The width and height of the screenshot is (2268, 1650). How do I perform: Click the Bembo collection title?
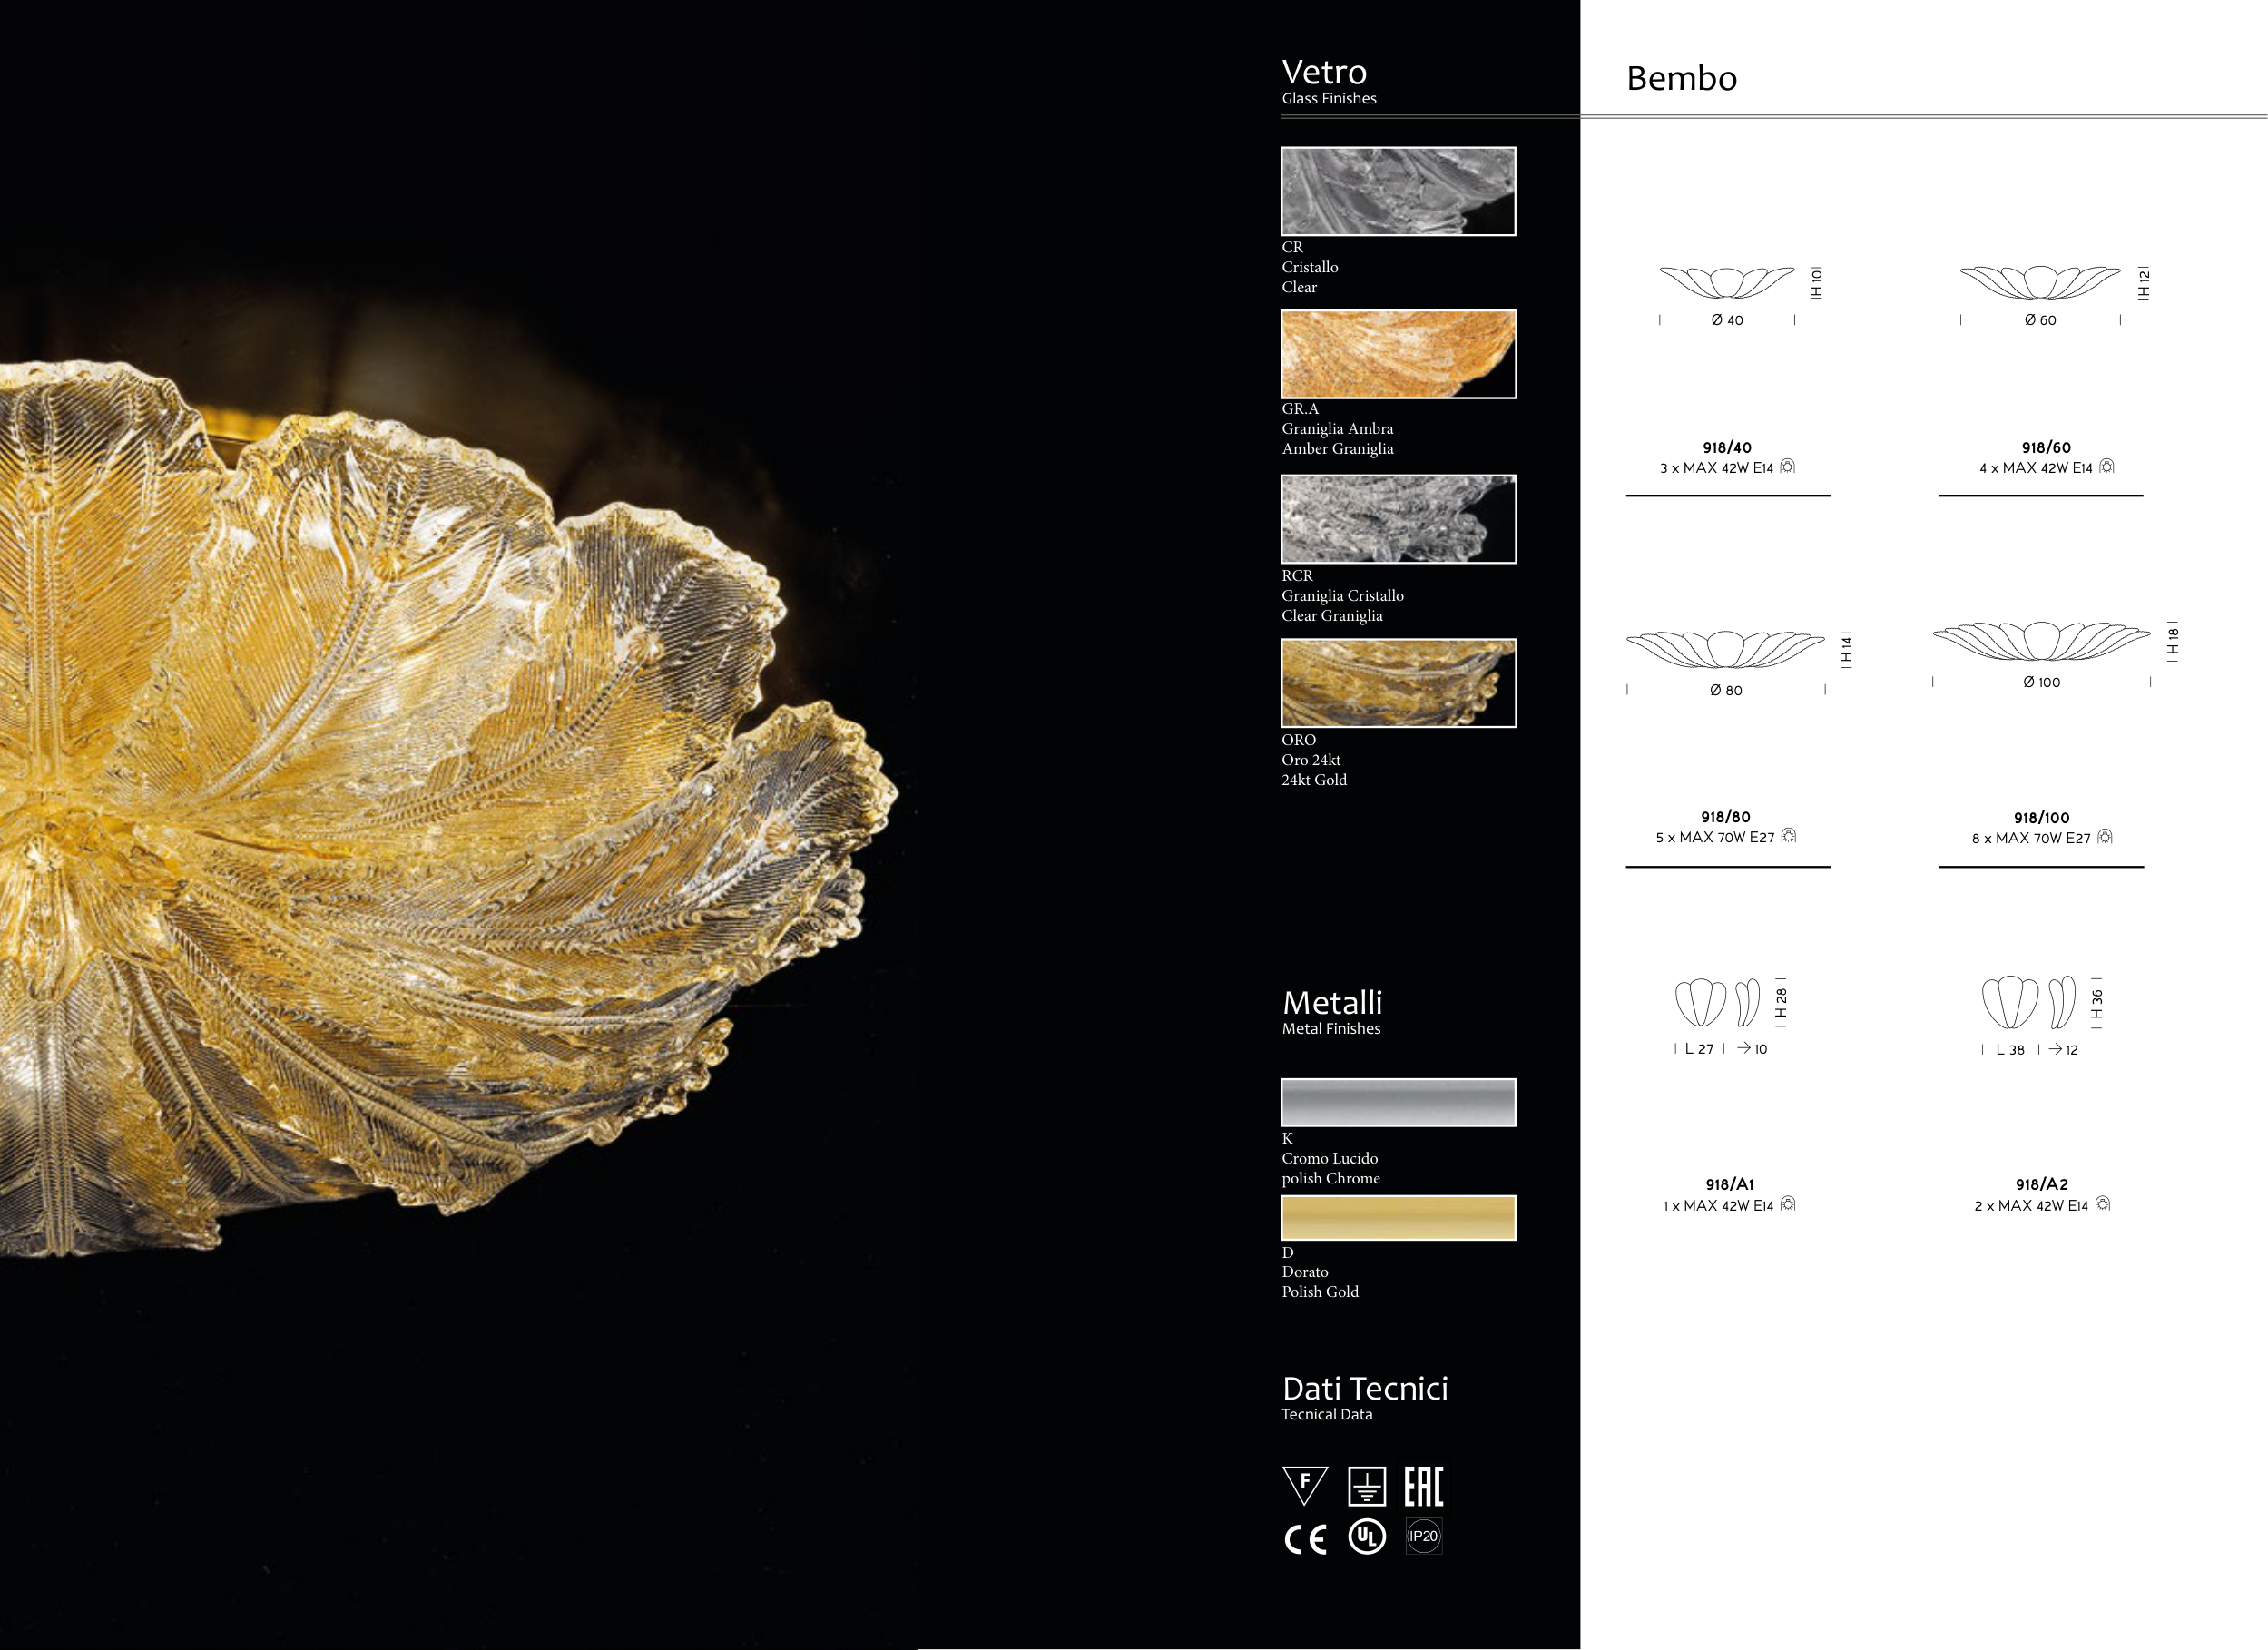[x=1681, y=78]
